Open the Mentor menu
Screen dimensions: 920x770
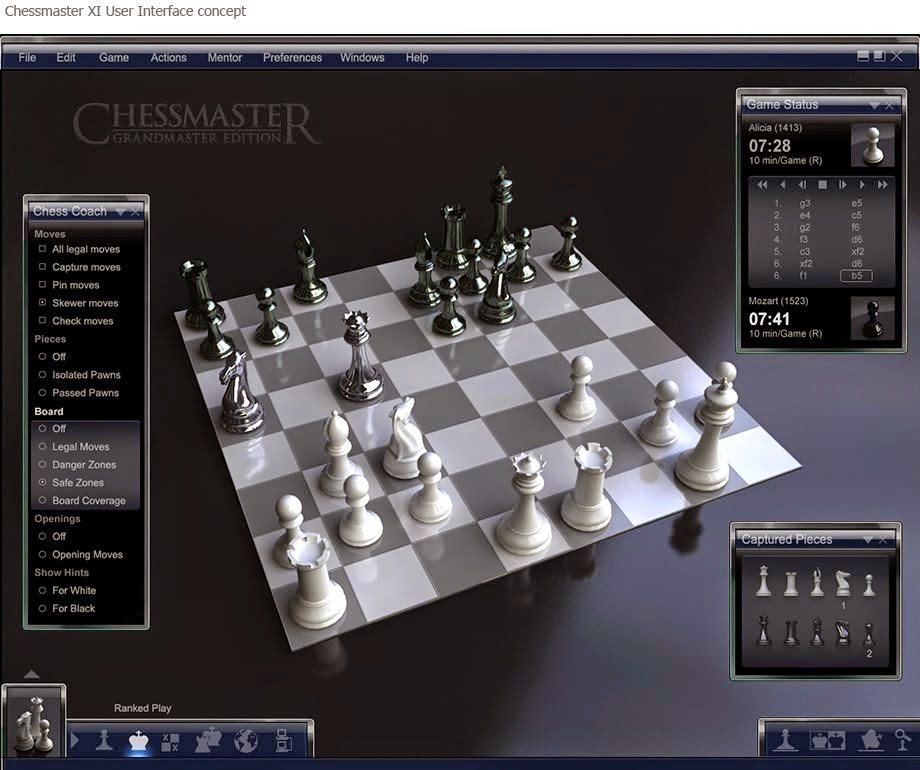tap(225, 58)
